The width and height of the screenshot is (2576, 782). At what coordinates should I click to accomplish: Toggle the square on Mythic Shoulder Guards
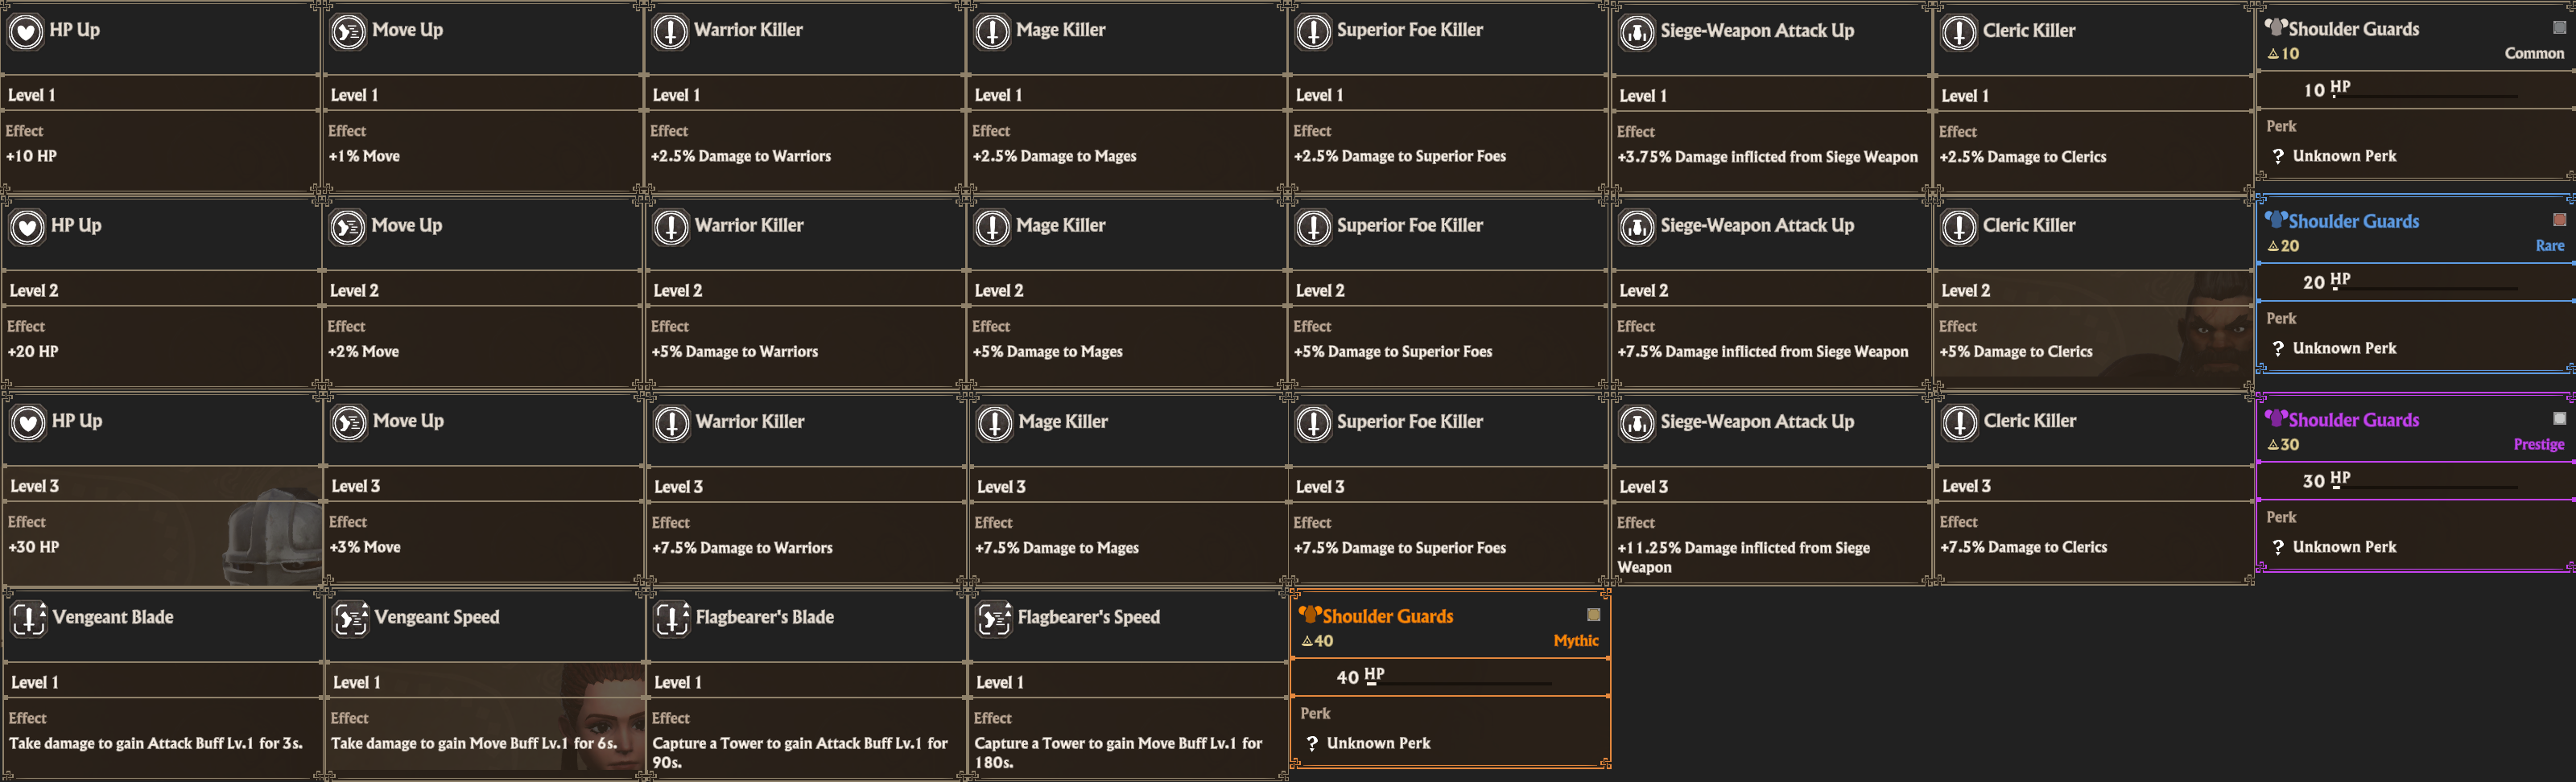pyautogui.click(x=1593, y=615)
